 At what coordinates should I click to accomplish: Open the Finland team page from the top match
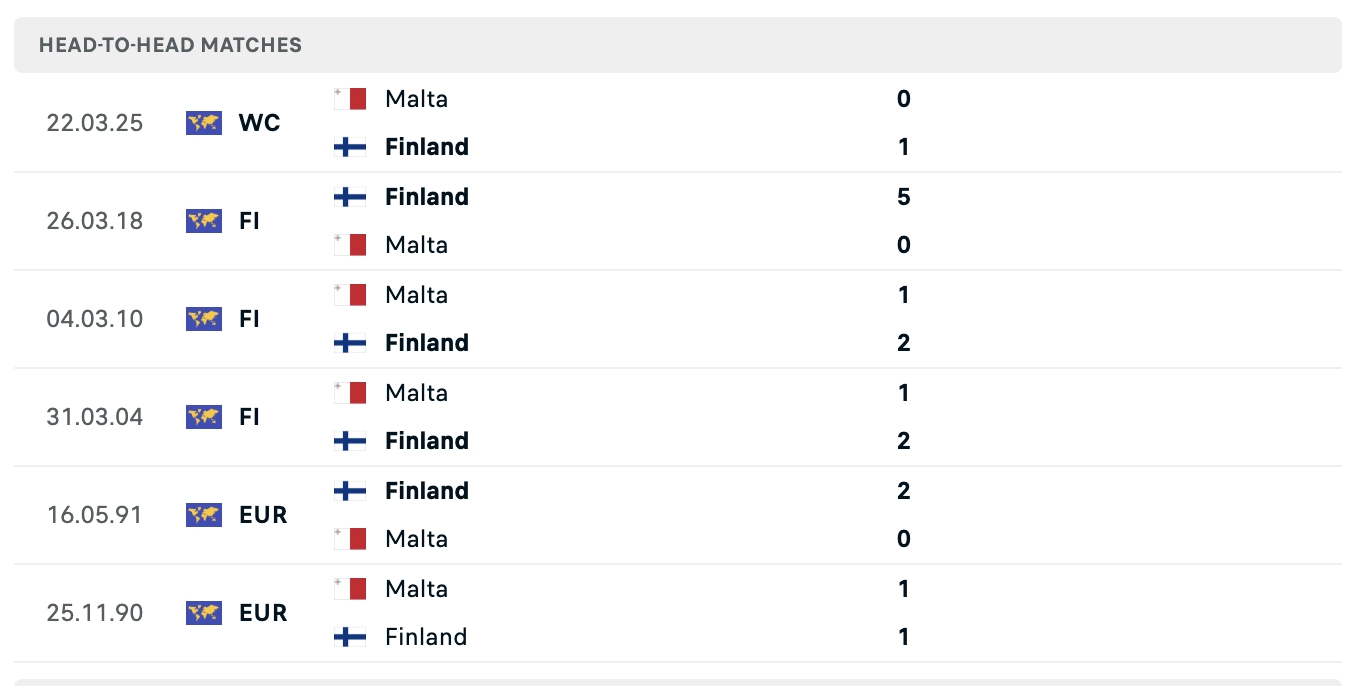coord(426,146)
